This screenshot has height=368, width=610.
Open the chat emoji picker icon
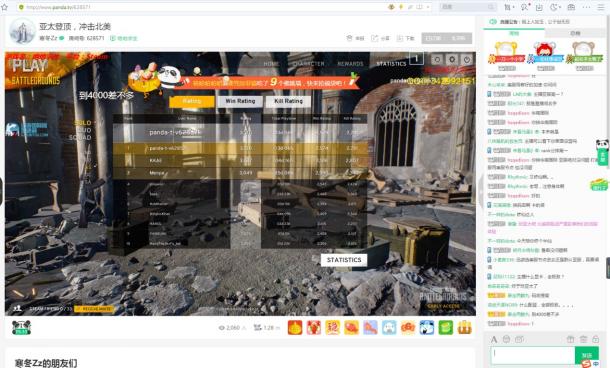506,339
